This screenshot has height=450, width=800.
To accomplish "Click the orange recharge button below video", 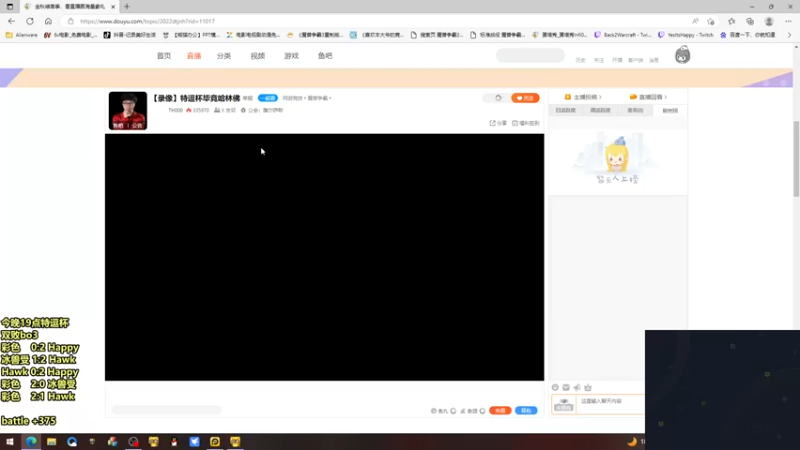I will point(500,411).
